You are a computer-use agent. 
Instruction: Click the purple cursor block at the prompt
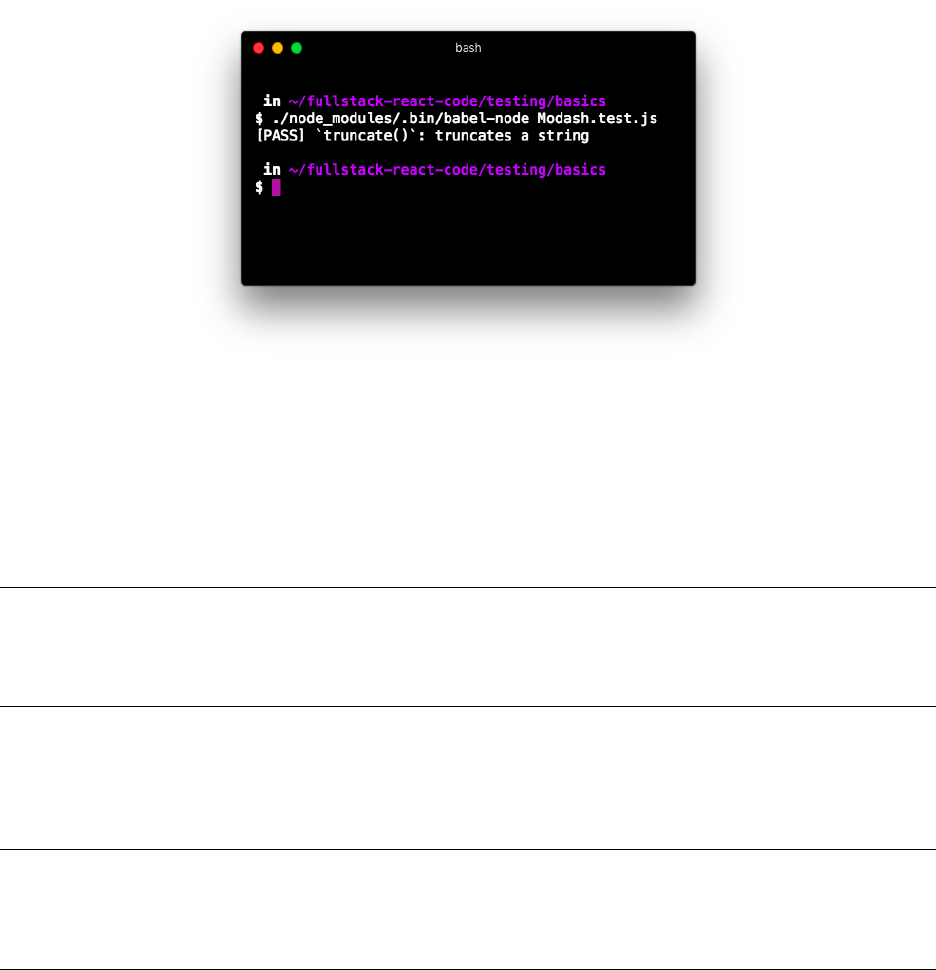(276, 187)
